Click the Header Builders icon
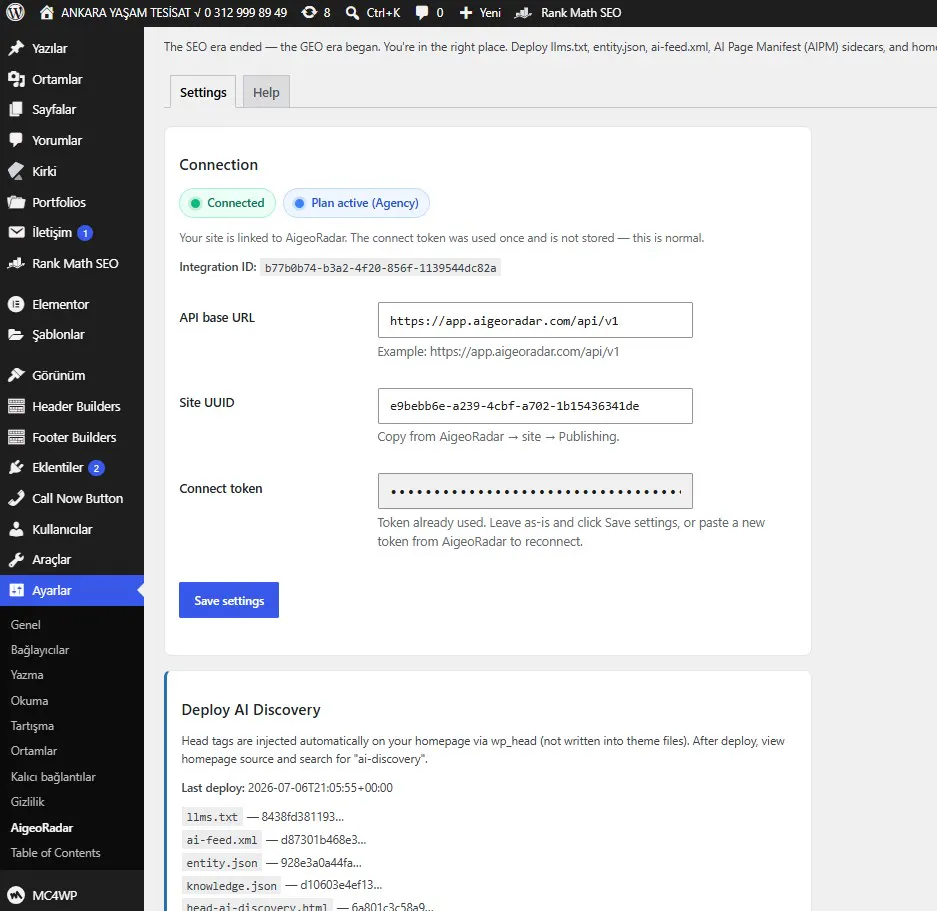The image size is (937, 911). click(x=16, y=406)
